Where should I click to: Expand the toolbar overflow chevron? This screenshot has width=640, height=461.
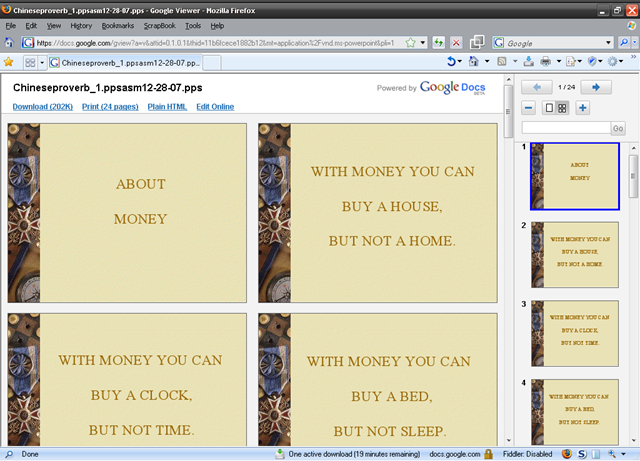[633, 57]
